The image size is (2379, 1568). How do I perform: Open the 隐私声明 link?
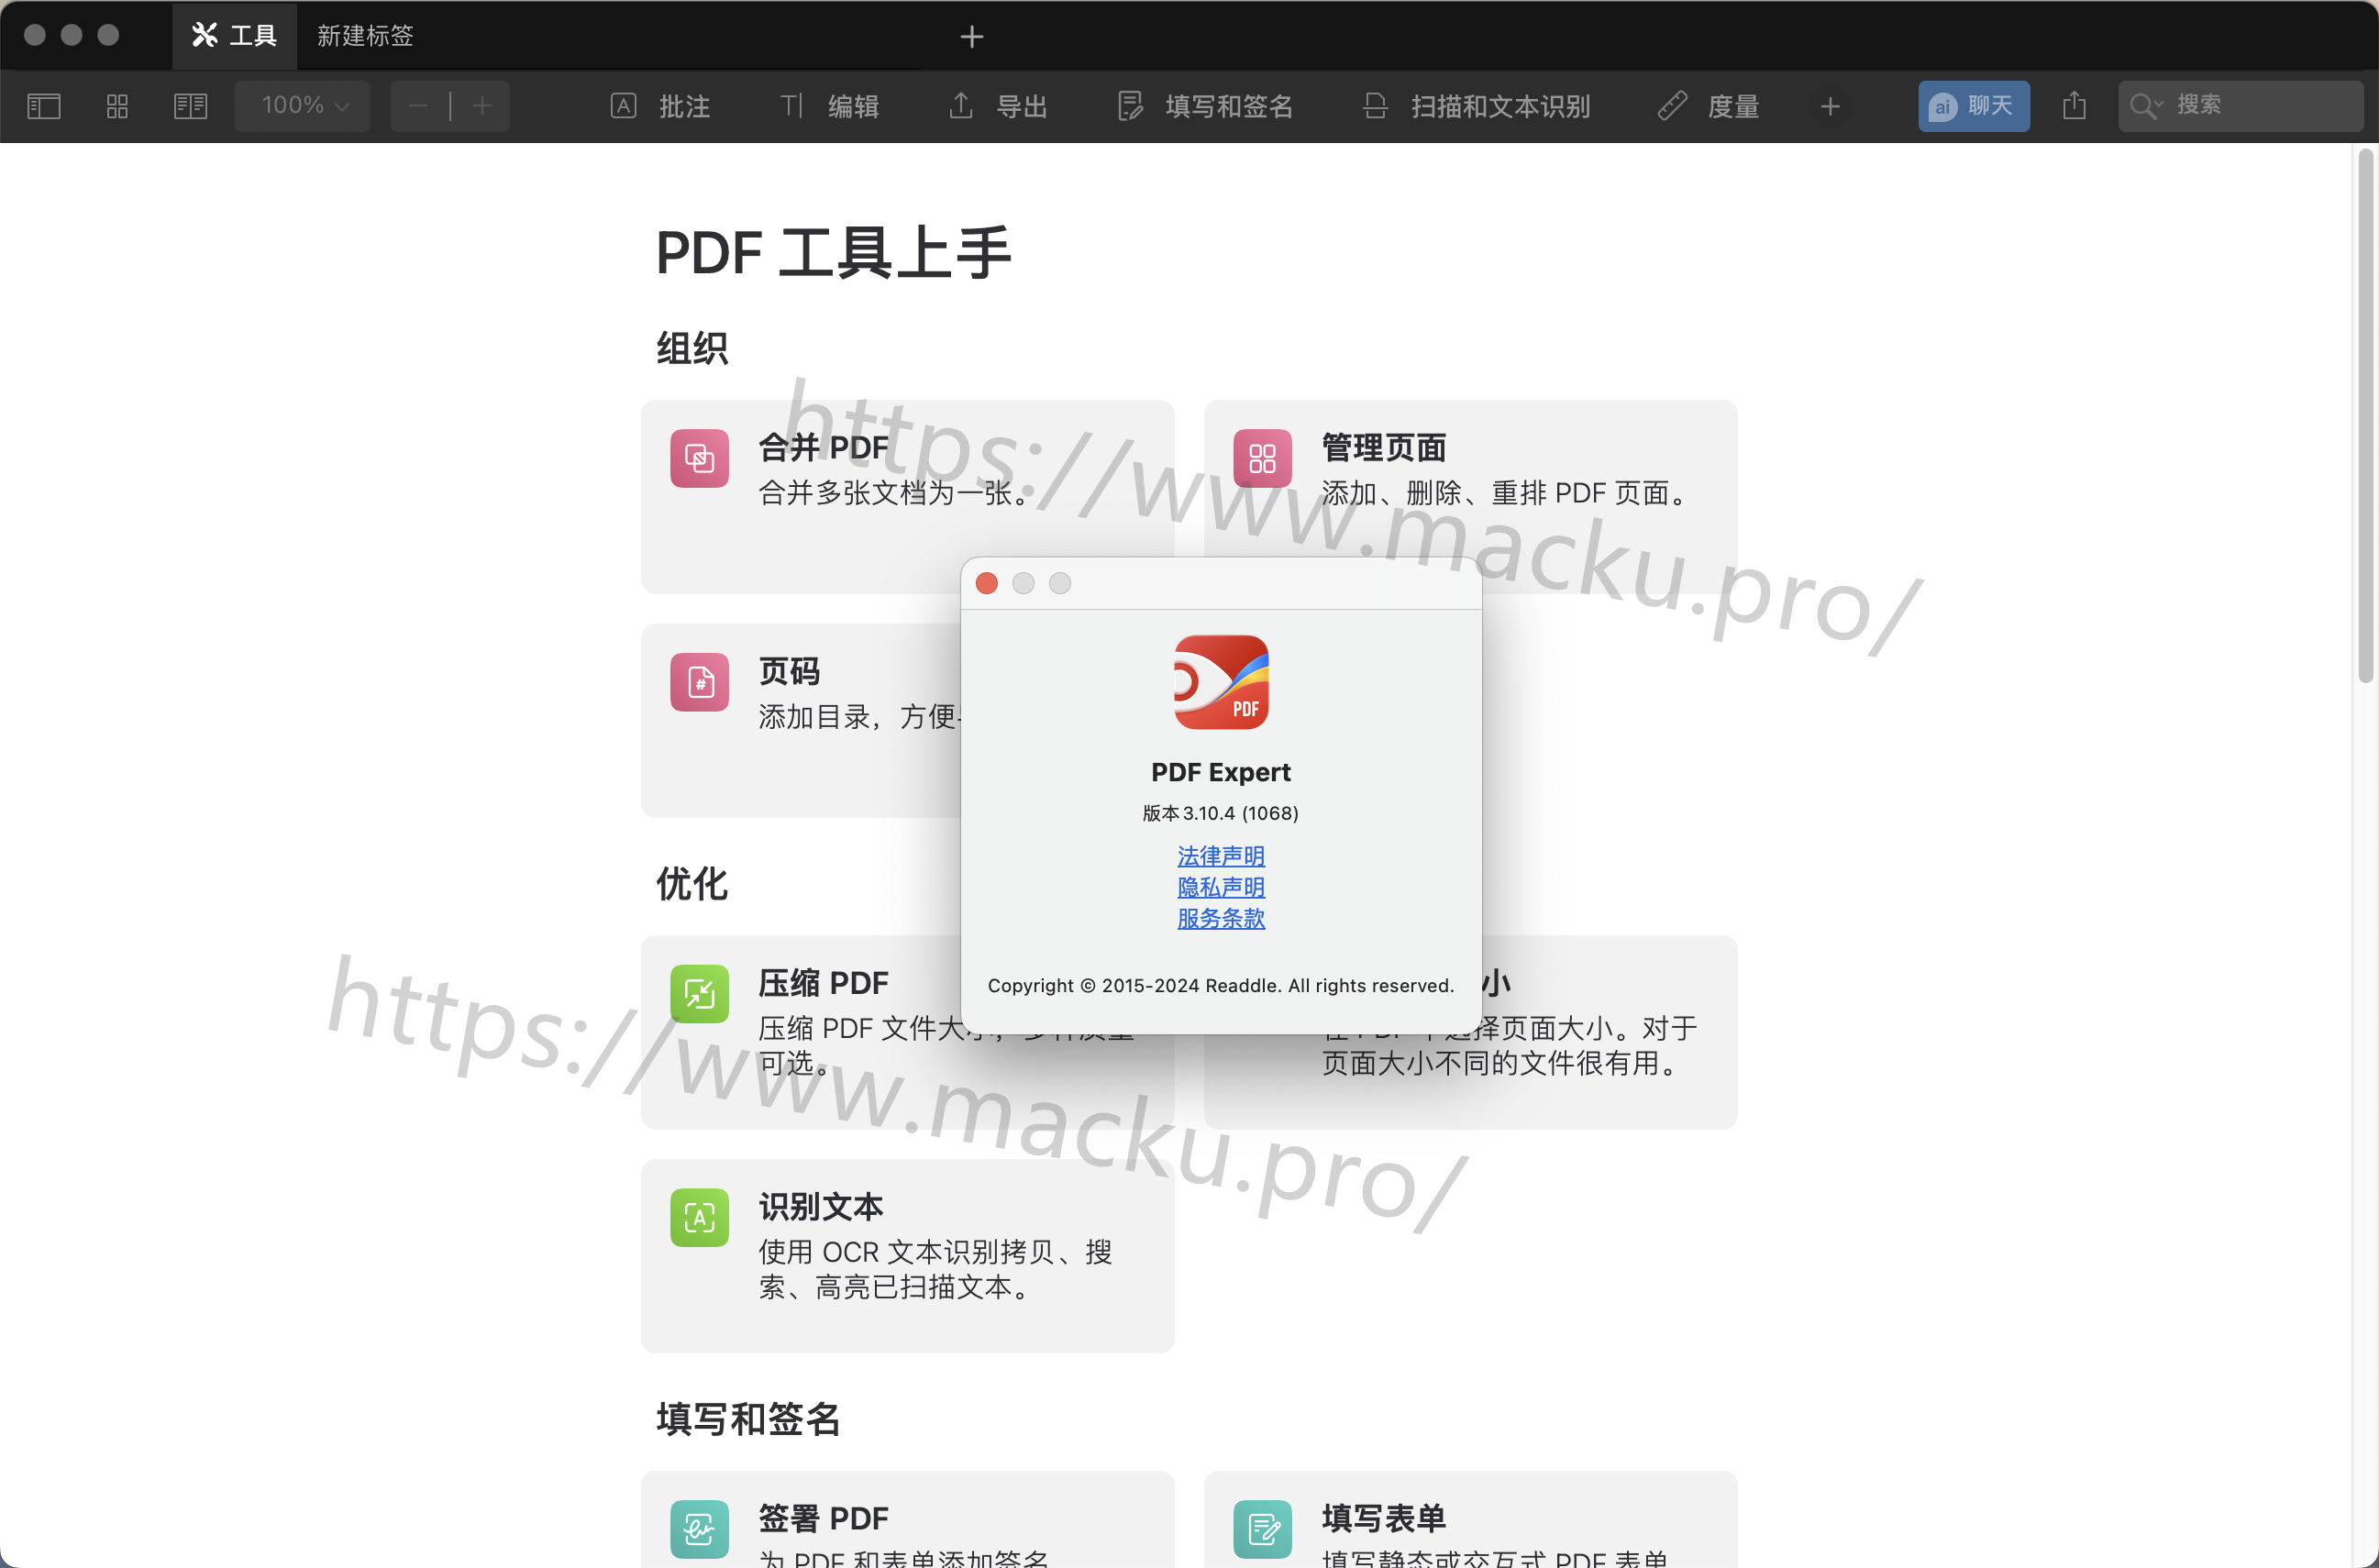tap(1221, 887)
